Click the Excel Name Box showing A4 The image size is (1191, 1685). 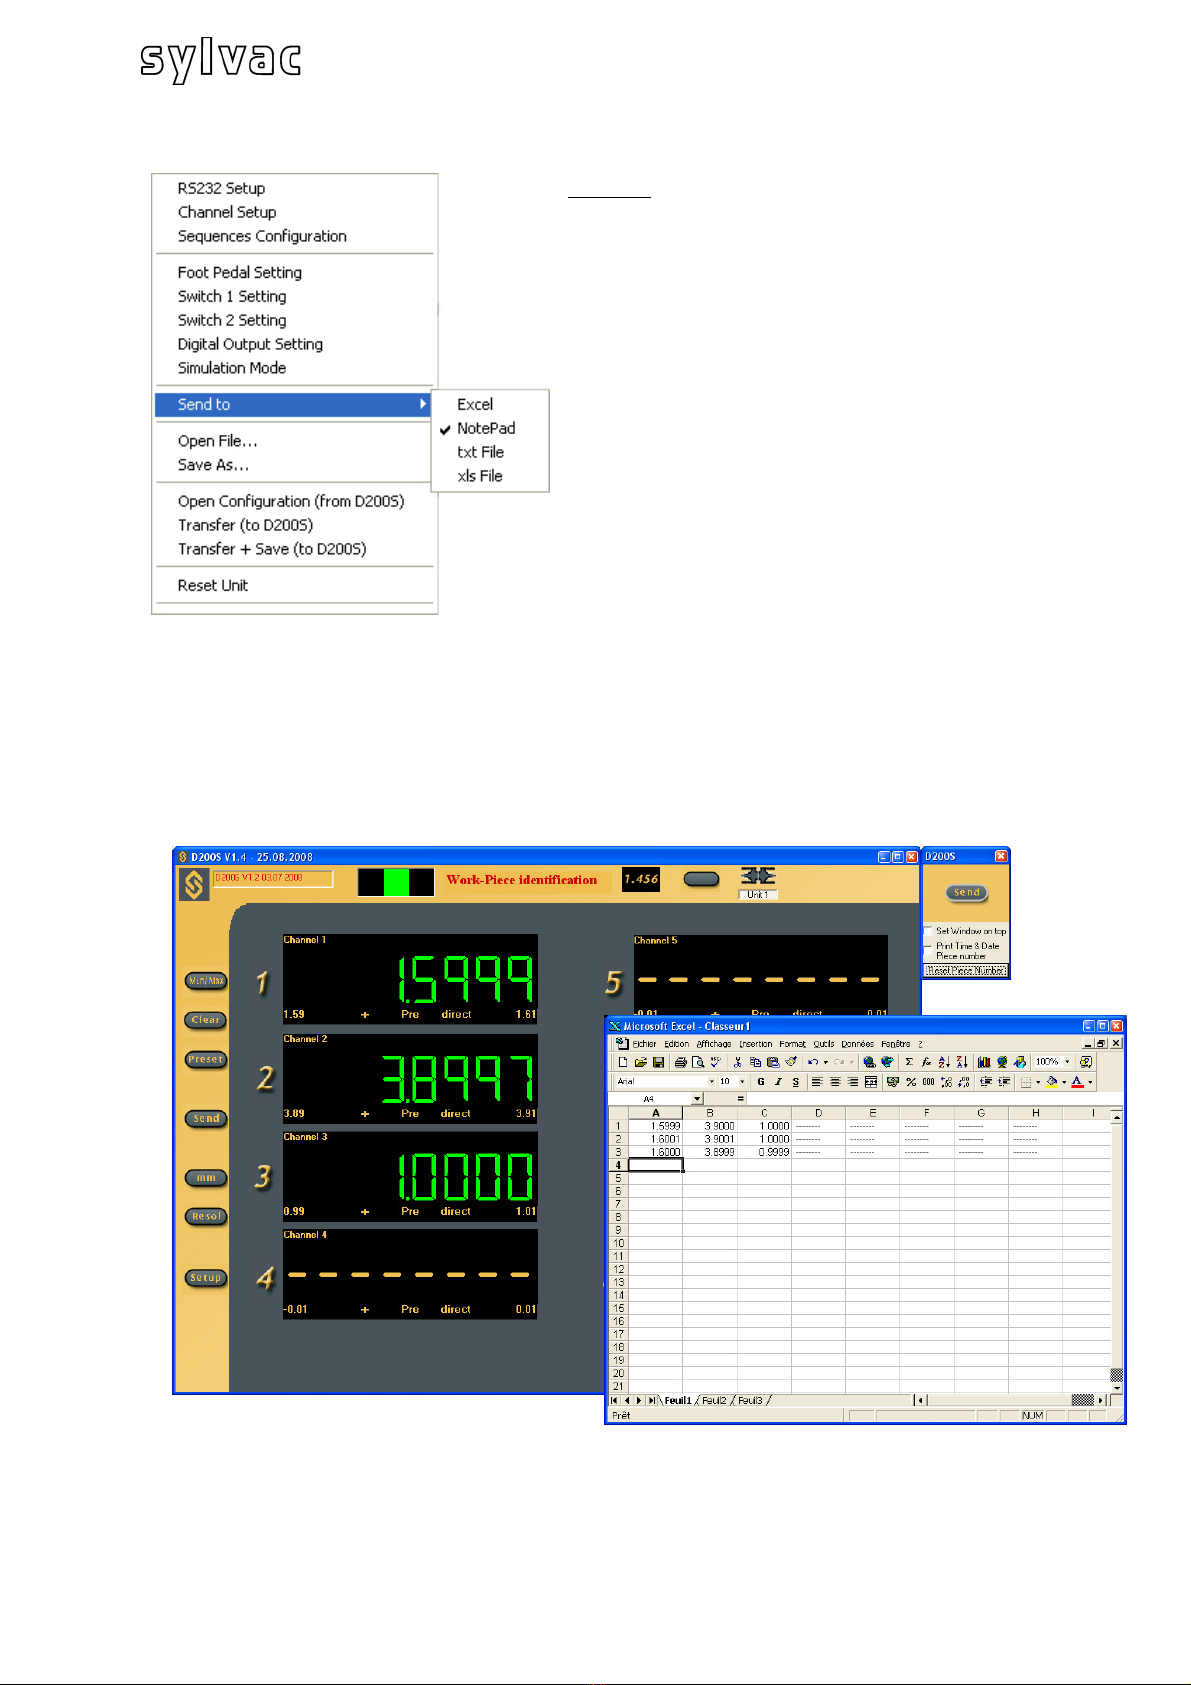pos(650,1099)
